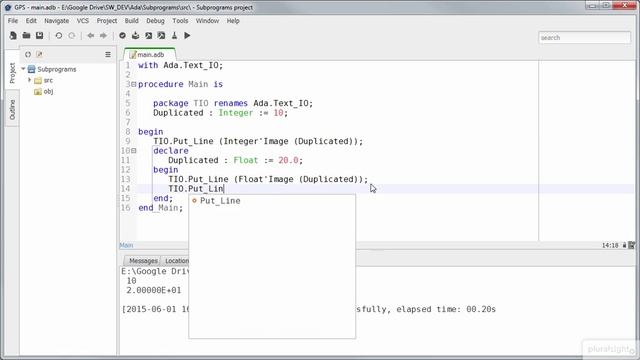Save the current file with floppy icon
Screen dimensions: 640x360
pyautogui.click(x=39, y=36)
